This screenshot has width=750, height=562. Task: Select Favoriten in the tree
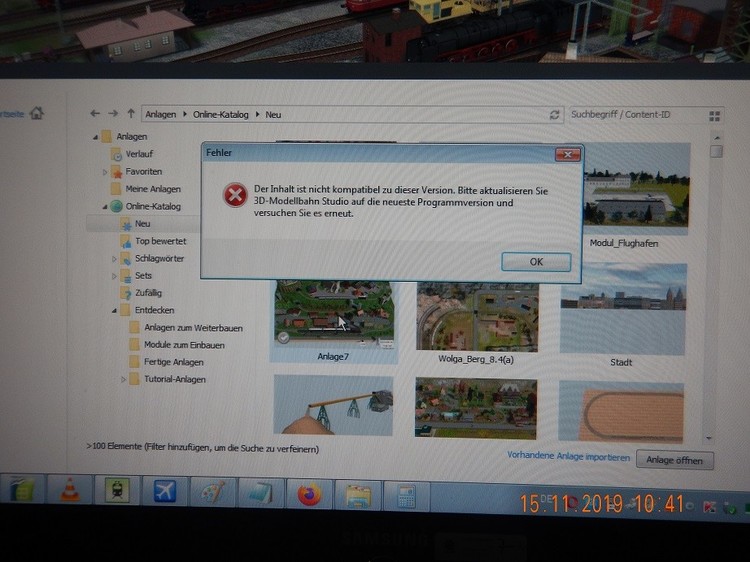[143, 171]
